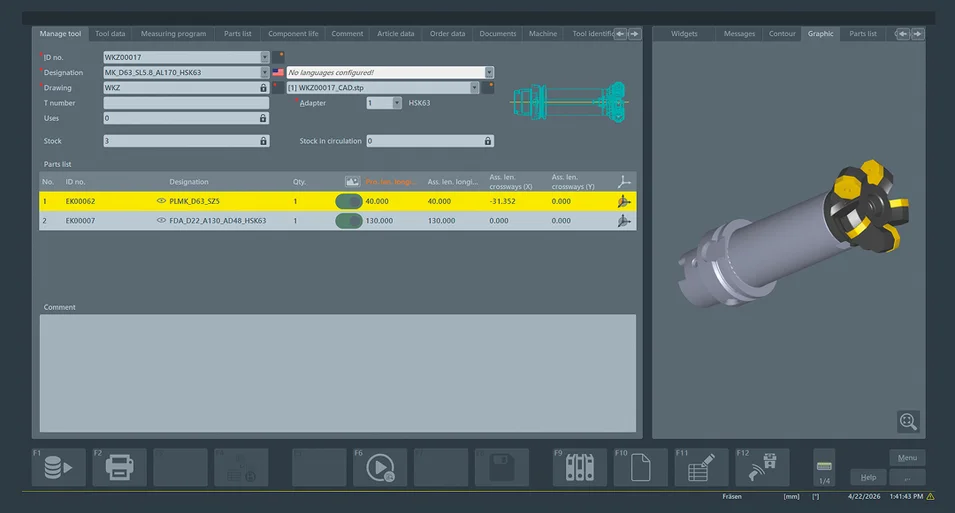Click the F11 edit table icon
Viewport: 955px width, 513px height.
(x=702, y=467)
